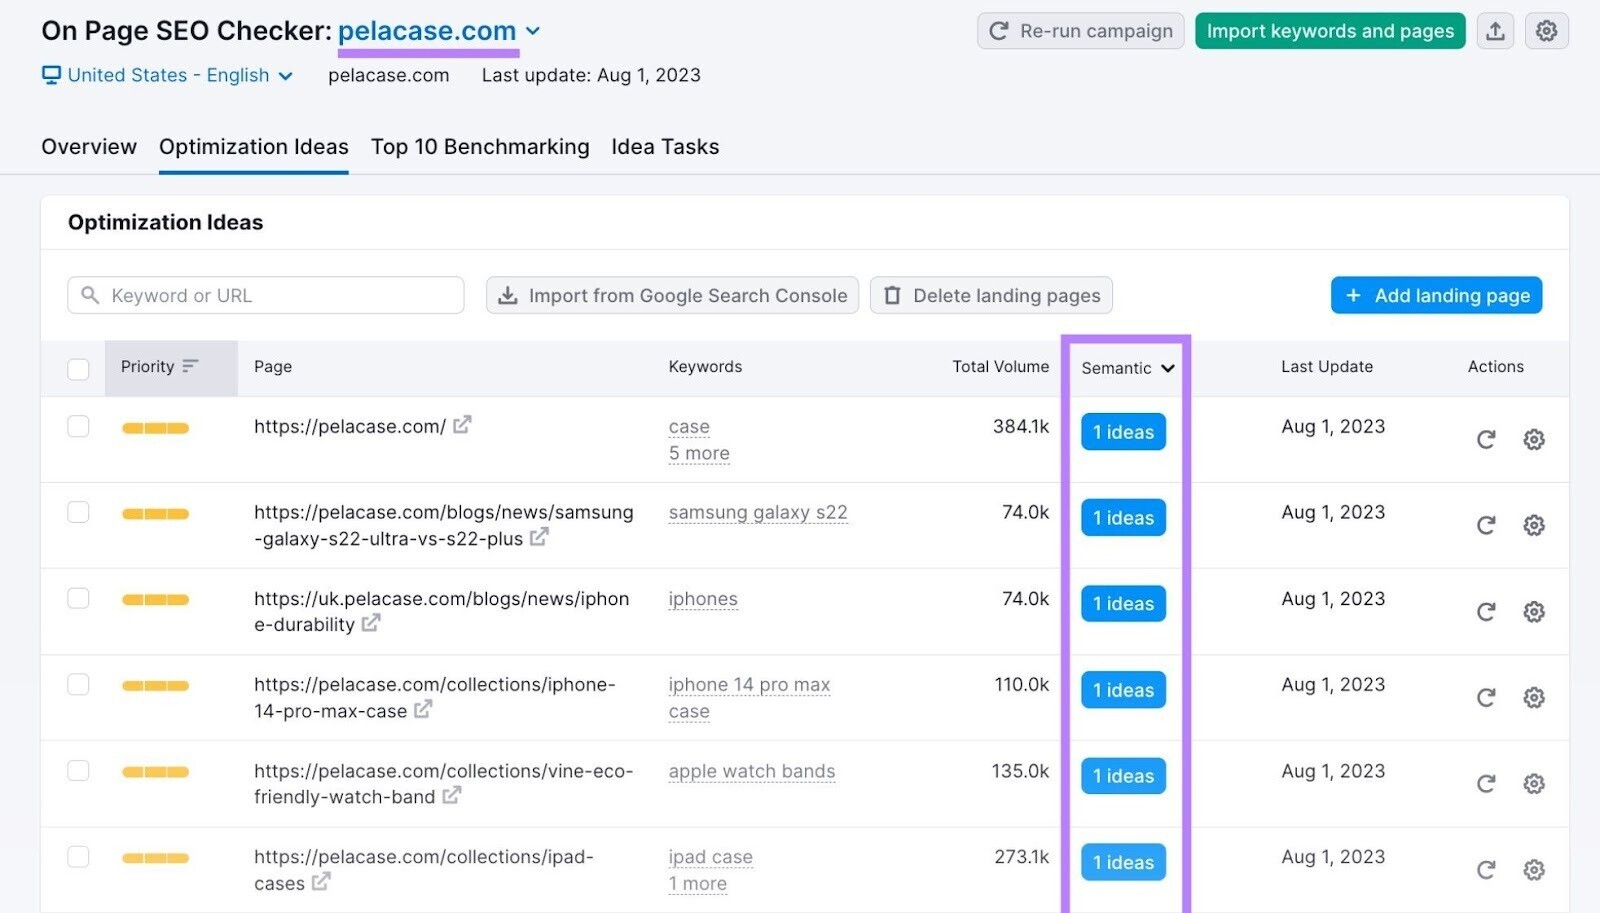The image size is (1600, 913).
Task: Open 1 ideas for samsung galaxy s22
Action: (x=1123, y=518)
